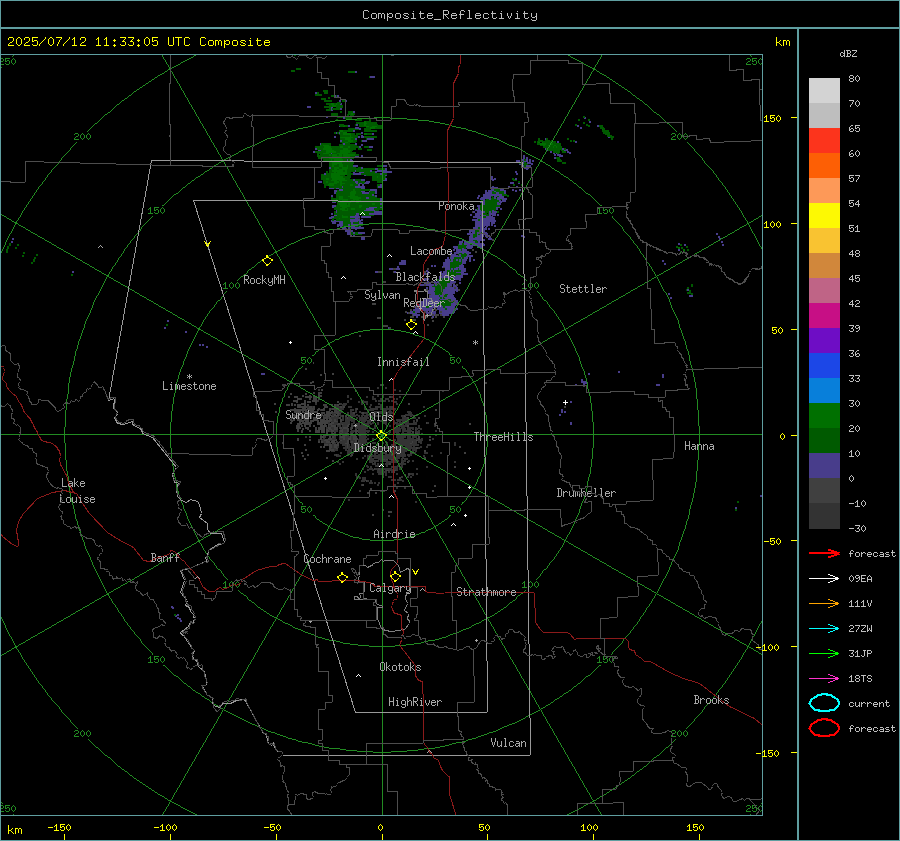Pick the red swatch between 65 and 60 dBZ
The image size is (900, 841).
(x=824, y=140)
